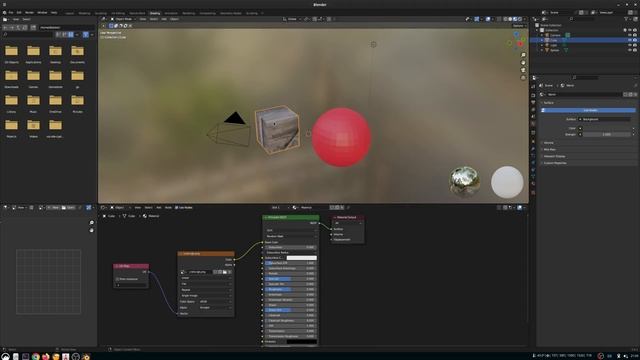Open Global transform orientation dropdown
The image size is (640, 360).
(292, 19)
